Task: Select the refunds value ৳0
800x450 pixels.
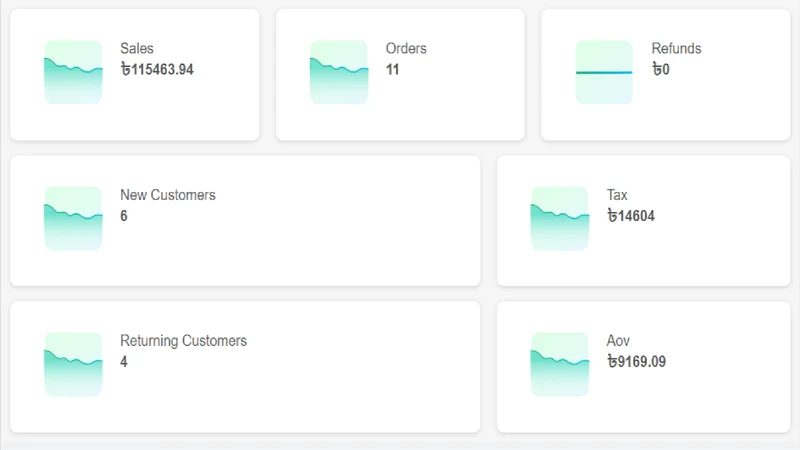Action: (661, 69)
